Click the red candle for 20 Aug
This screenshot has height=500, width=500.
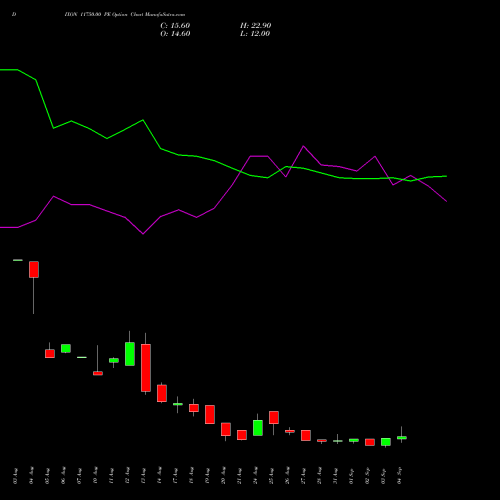click(226, 429)
